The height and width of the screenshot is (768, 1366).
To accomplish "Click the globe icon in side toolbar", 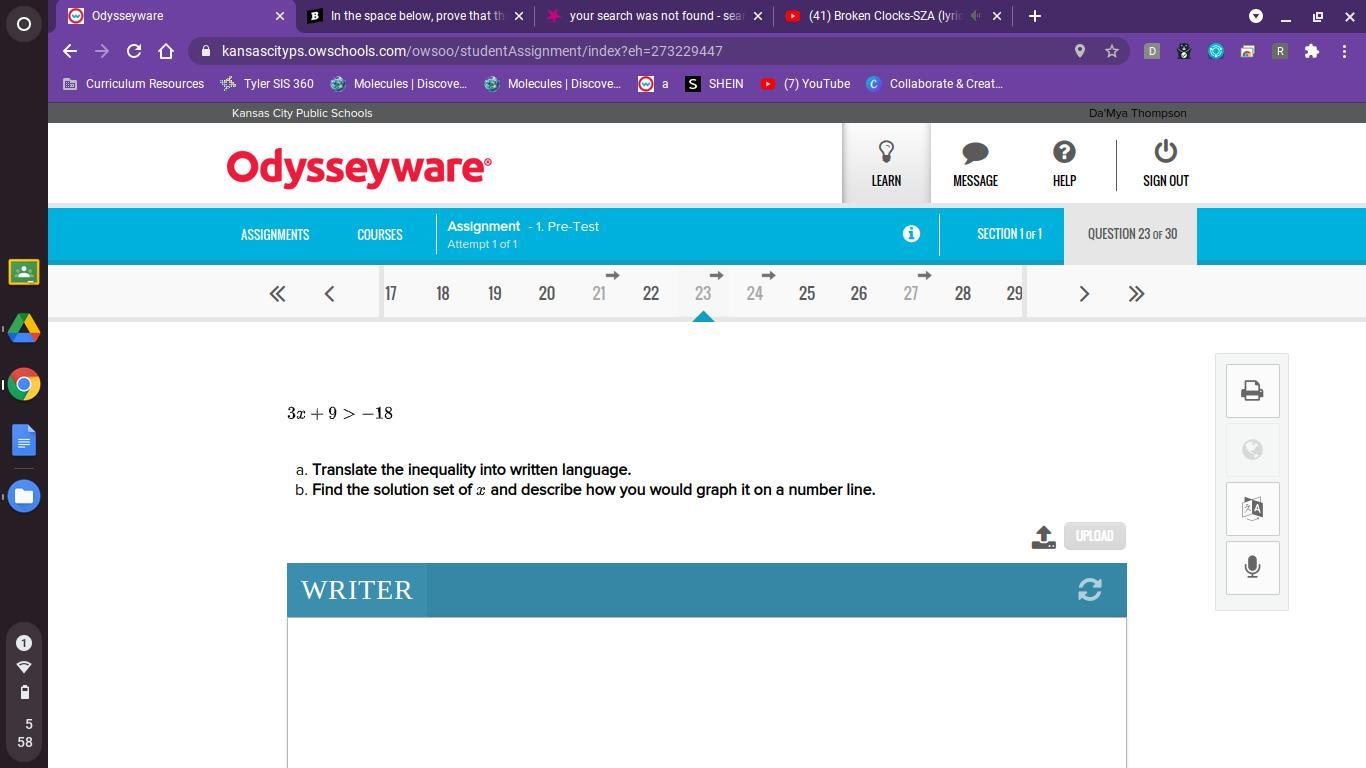I will 1252,450.
